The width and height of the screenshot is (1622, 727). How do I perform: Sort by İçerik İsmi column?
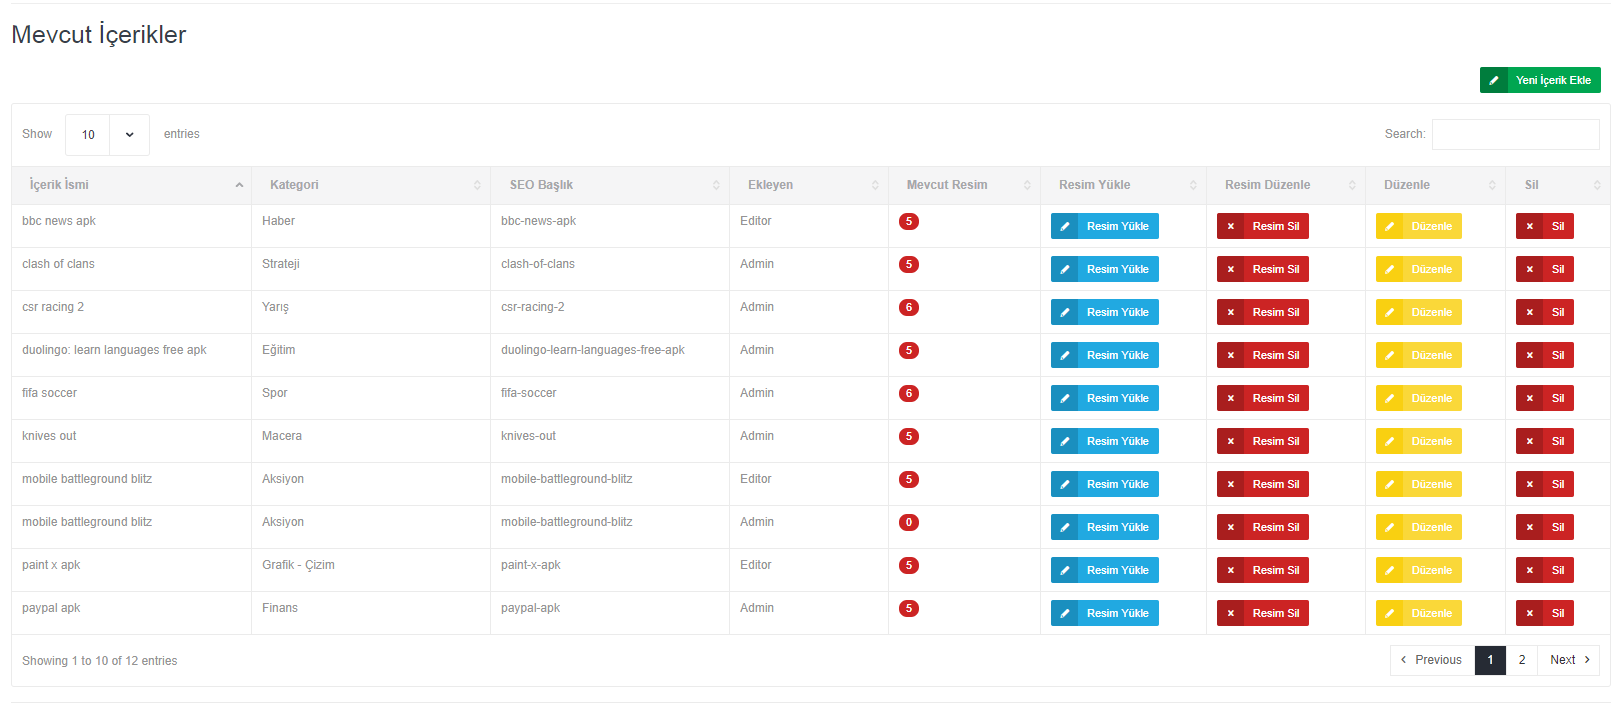pos(131,185)
